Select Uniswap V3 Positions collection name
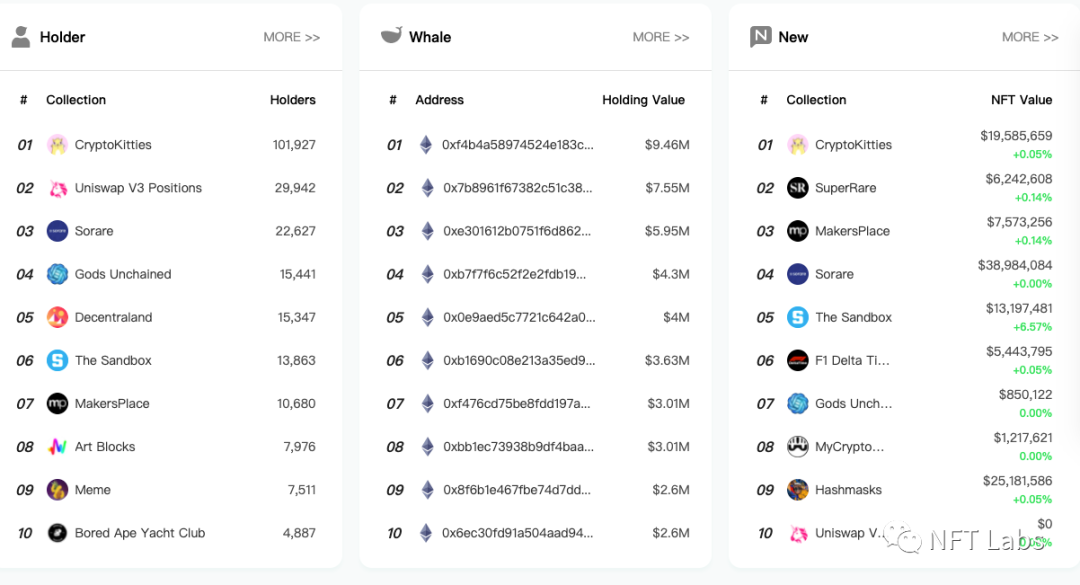1080x585 pixels. tap(138, 188)
